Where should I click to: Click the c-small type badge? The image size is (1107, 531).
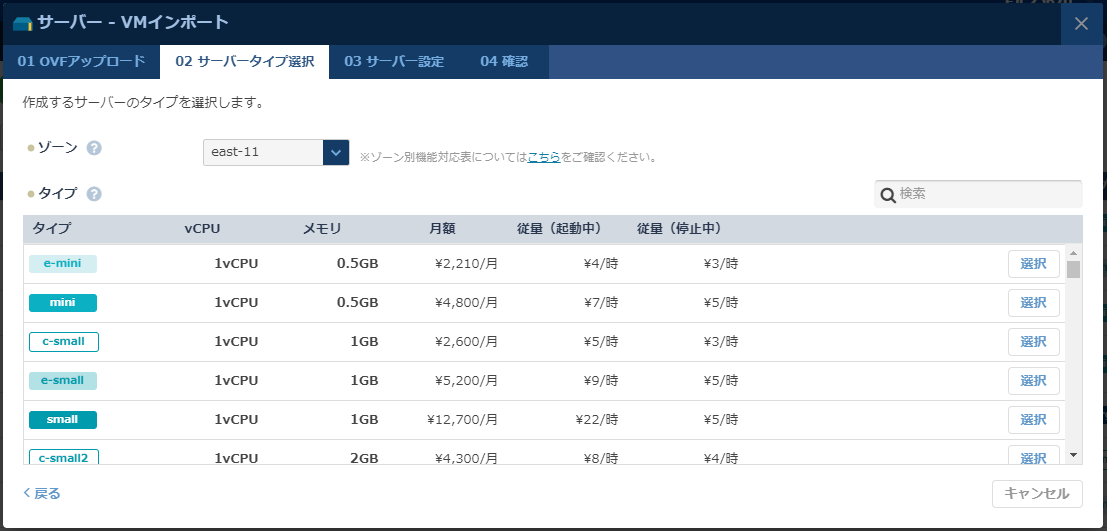pos(64,342)
